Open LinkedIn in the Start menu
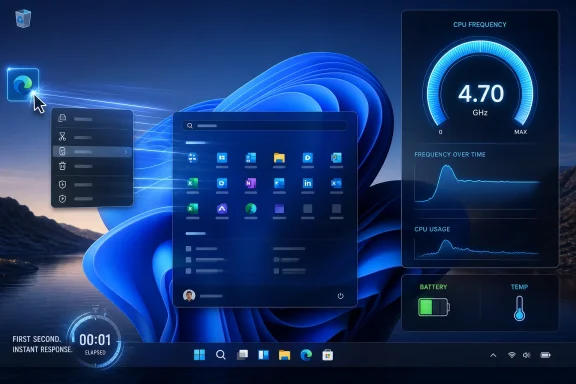Screen dimensions: 576x384 pyautogui.click(x=307, y=183)
